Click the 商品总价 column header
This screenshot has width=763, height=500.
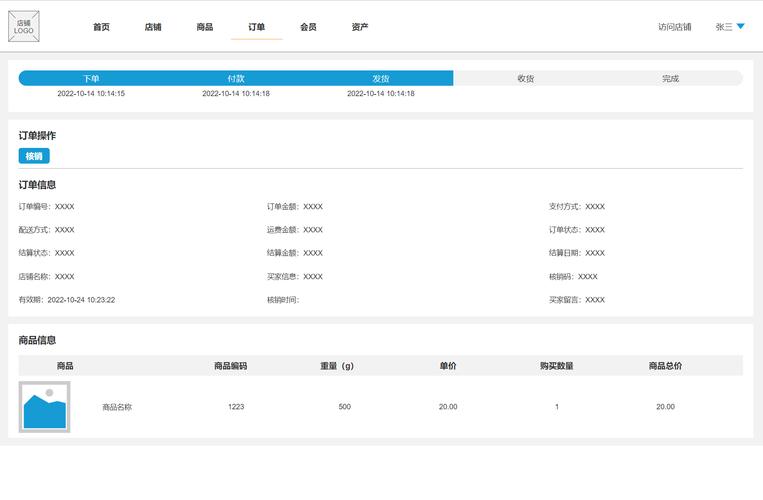pos(665,366)
